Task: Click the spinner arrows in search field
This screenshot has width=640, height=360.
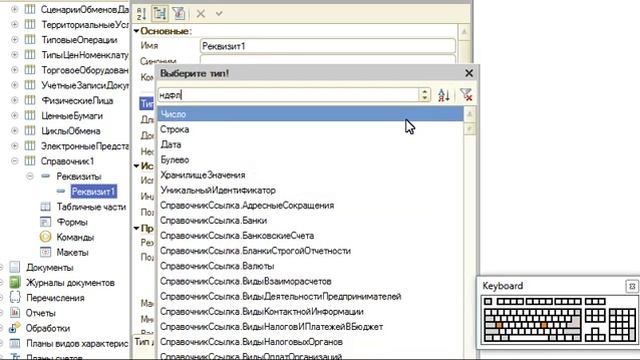Action: point(424,95)
